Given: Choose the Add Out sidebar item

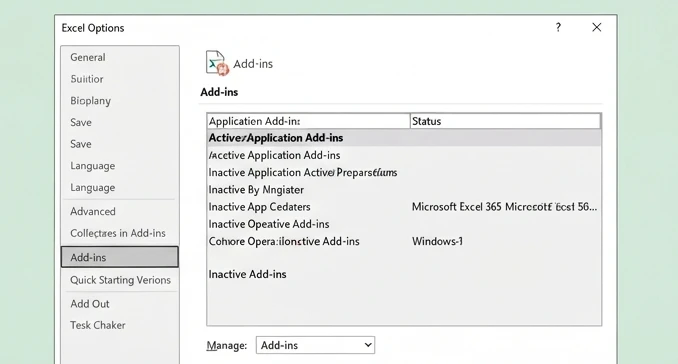Looking at the screenshot, I should coord(90,304).
